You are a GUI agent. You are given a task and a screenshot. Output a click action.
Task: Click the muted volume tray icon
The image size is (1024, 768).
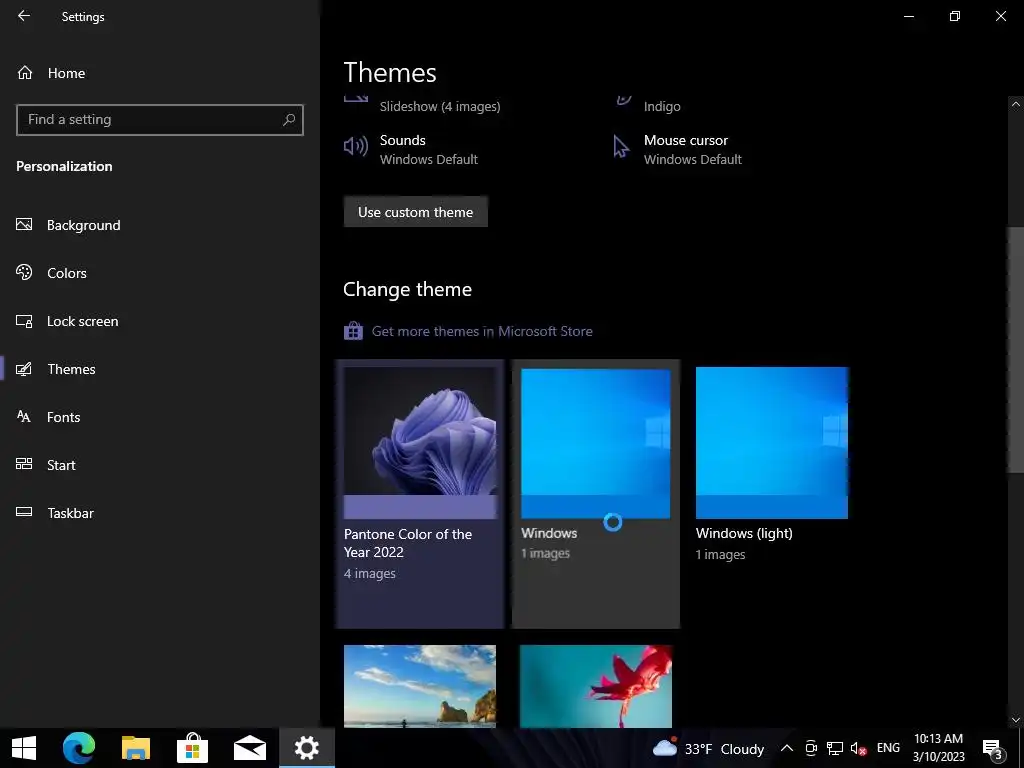(x=858, y=749)
